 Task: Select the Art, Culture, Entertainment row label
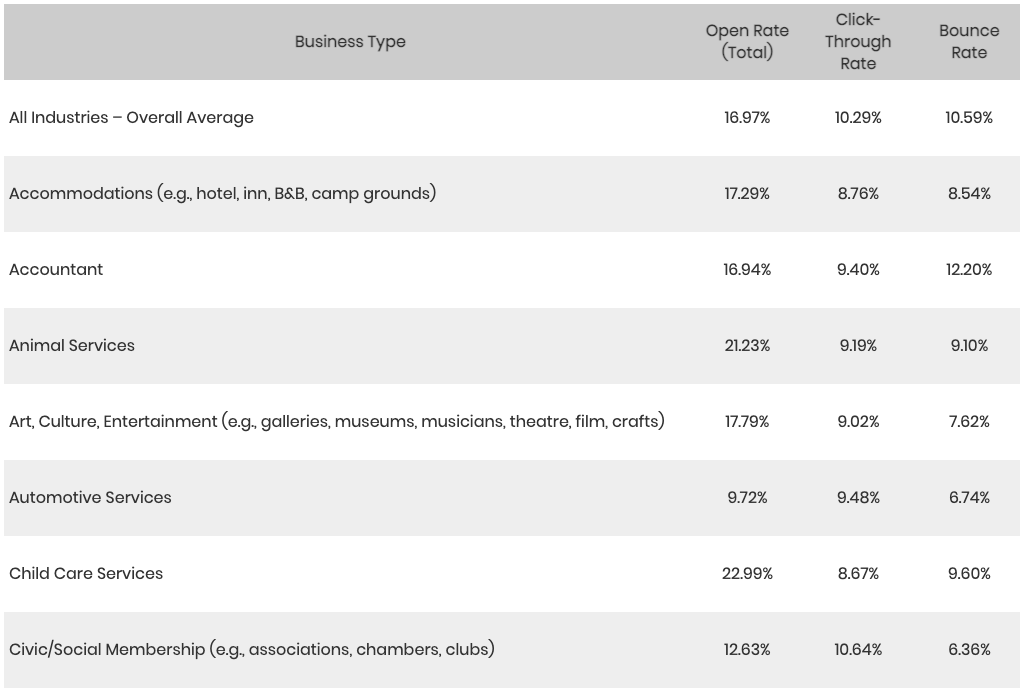coord(336,422)
